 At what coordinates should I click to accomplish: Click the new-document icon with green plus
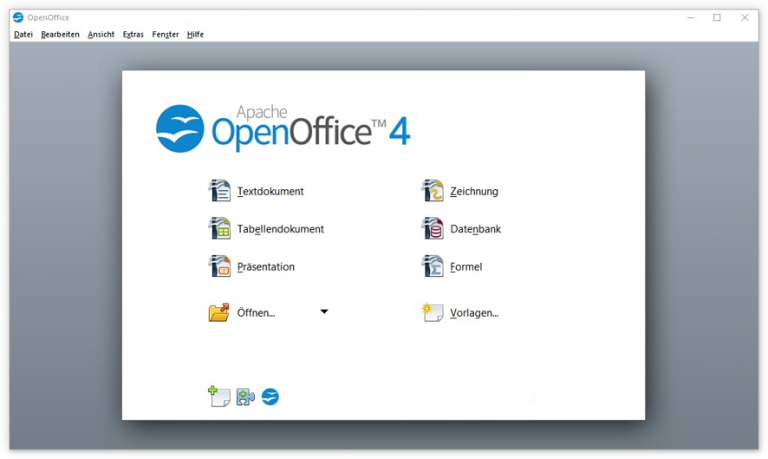[x=219, y=396]
